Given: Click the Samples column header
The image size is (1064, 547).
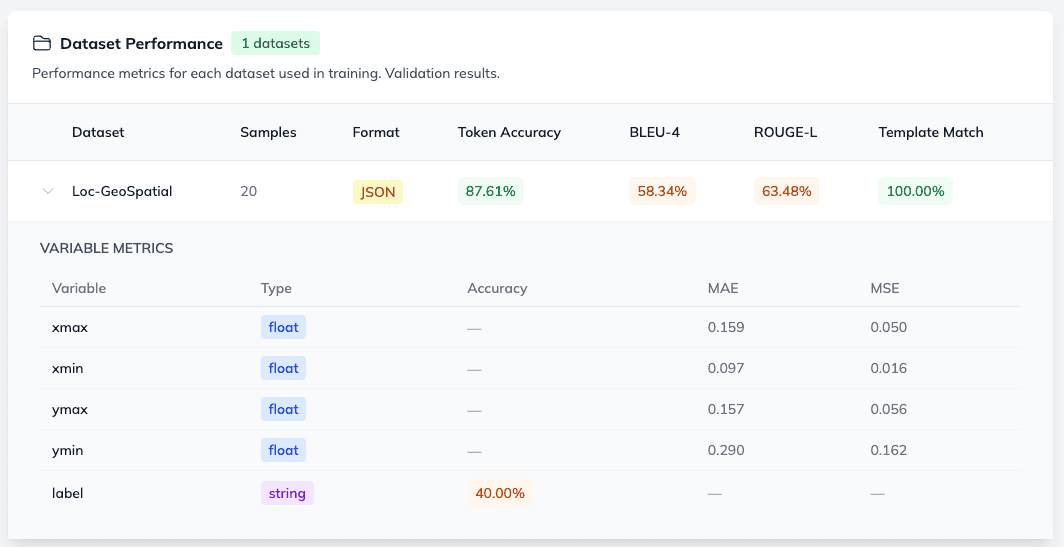Looking at the screenshot, I should coord(268,132).
